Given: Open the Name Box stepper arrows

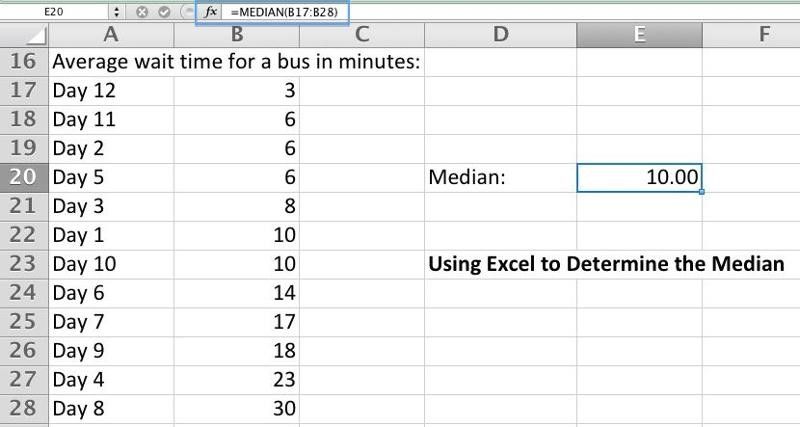Looking at the screenshot, I should pos(116,12).
